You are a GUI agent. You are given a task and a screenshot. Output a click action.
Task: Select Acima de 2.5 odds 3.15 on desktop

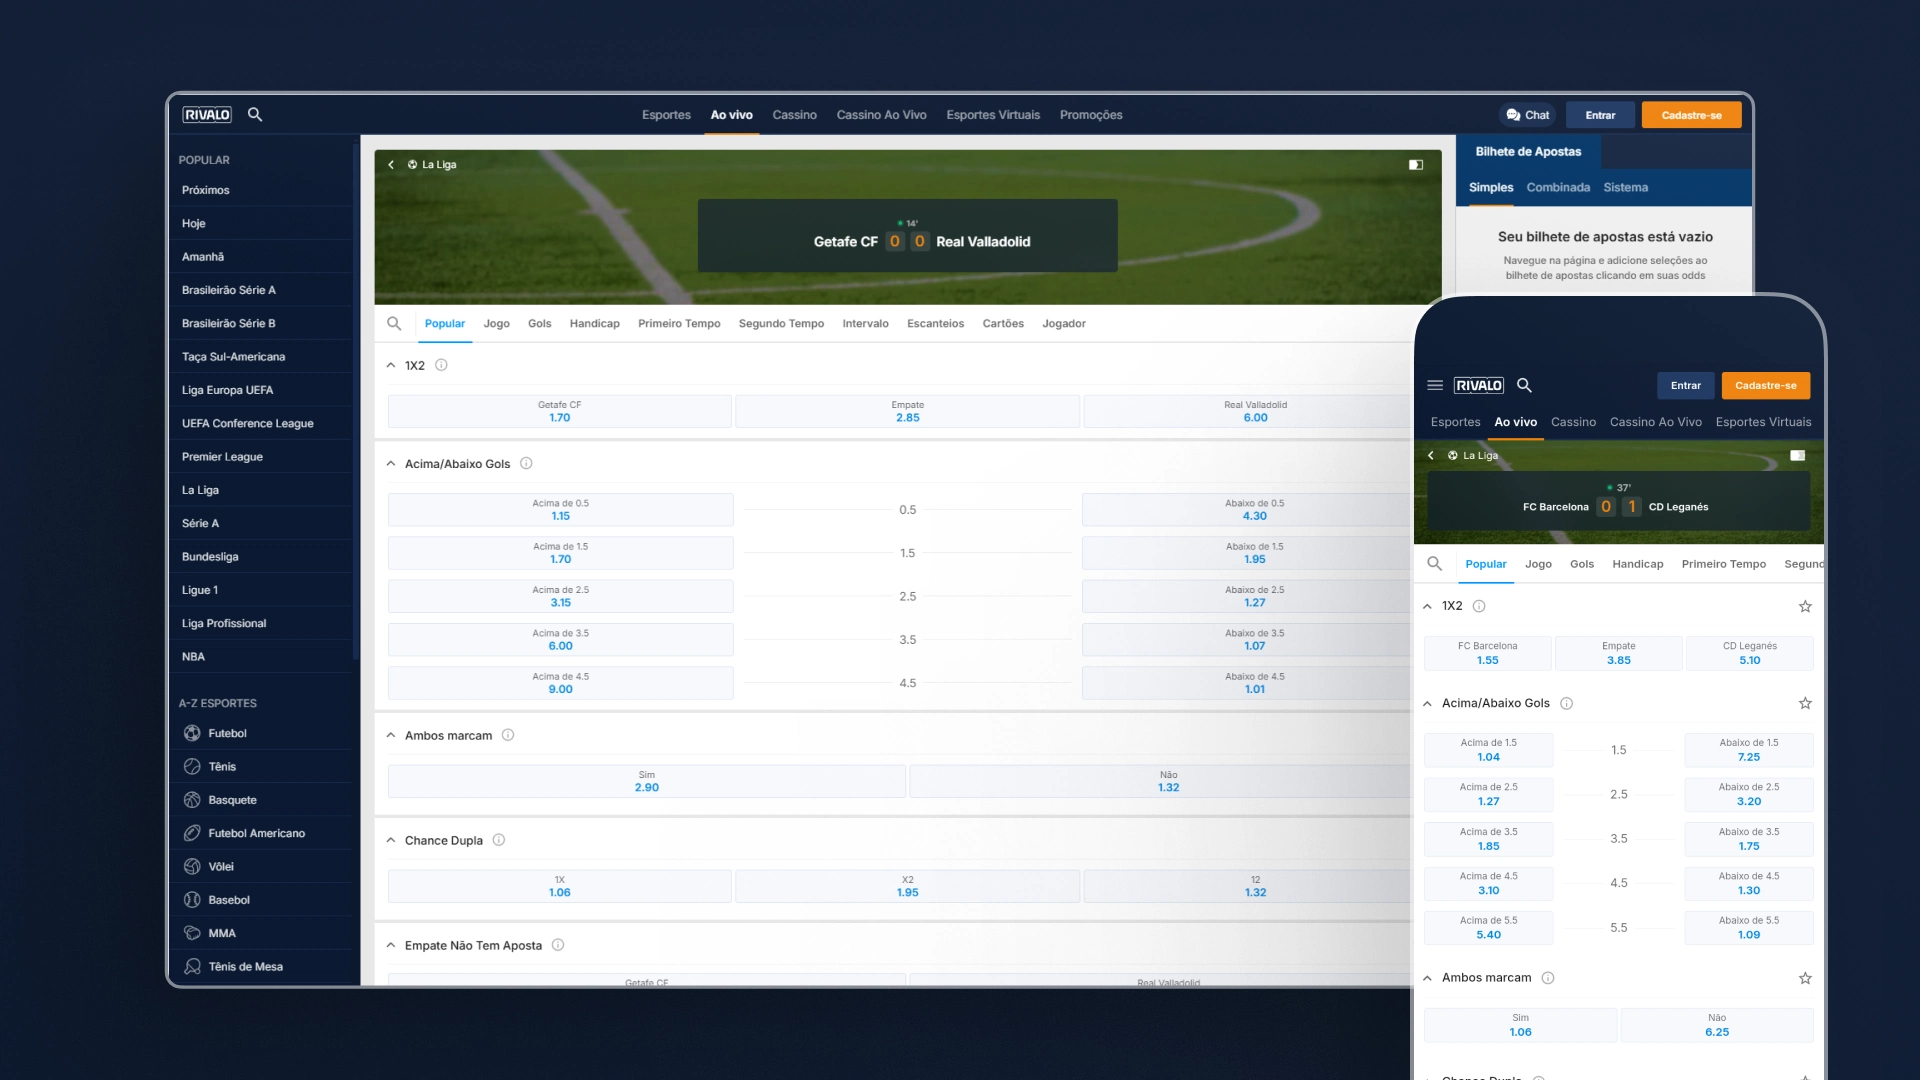[560, 597]
